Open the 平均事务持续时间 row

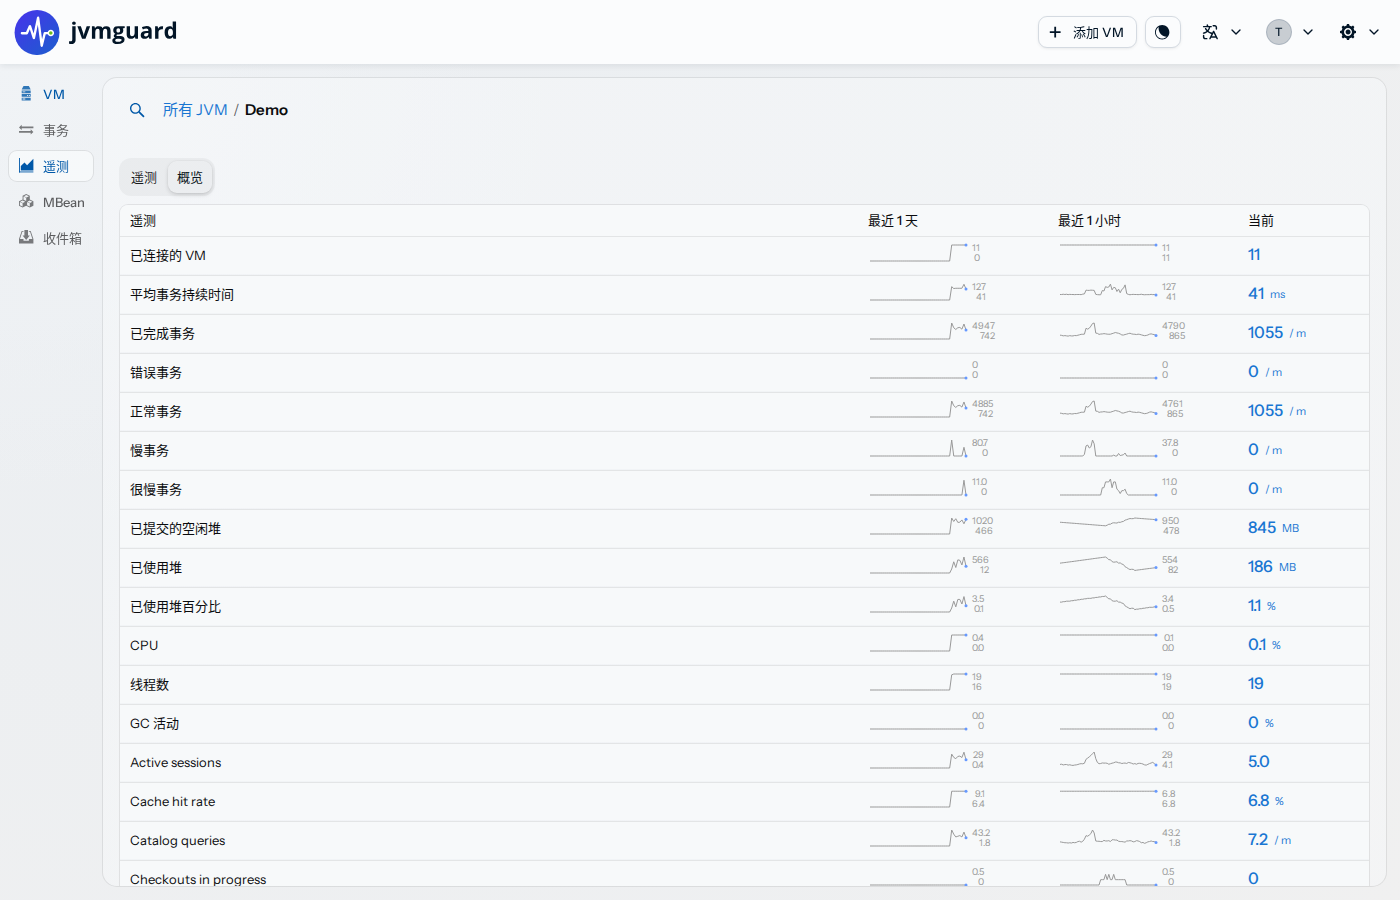point(745,295)
